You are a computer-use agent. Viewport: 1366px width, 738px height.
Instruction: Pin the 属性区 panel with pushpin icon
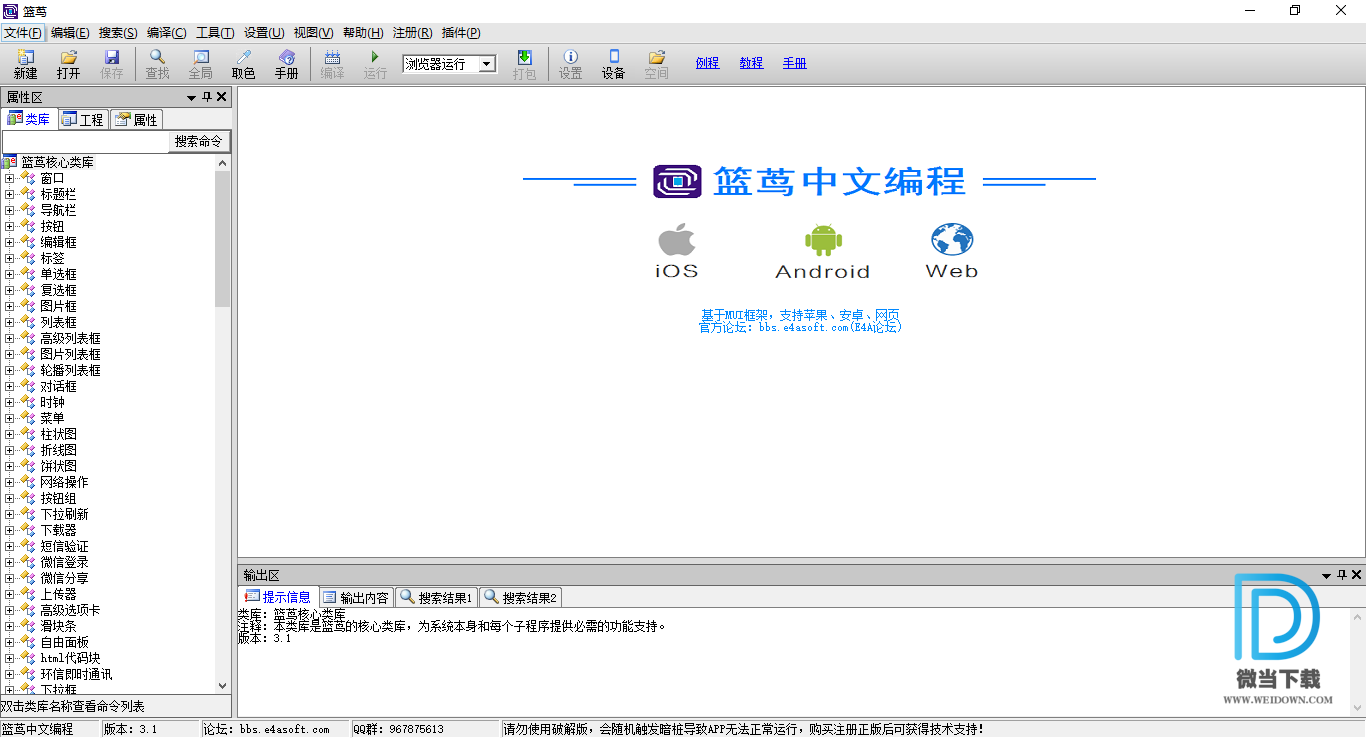[x=207, y=97]
